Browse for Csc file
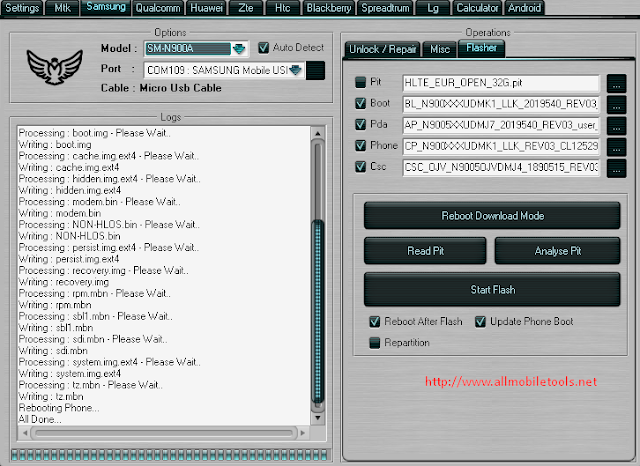The image size is (640, 466). [x=616, y=169]
